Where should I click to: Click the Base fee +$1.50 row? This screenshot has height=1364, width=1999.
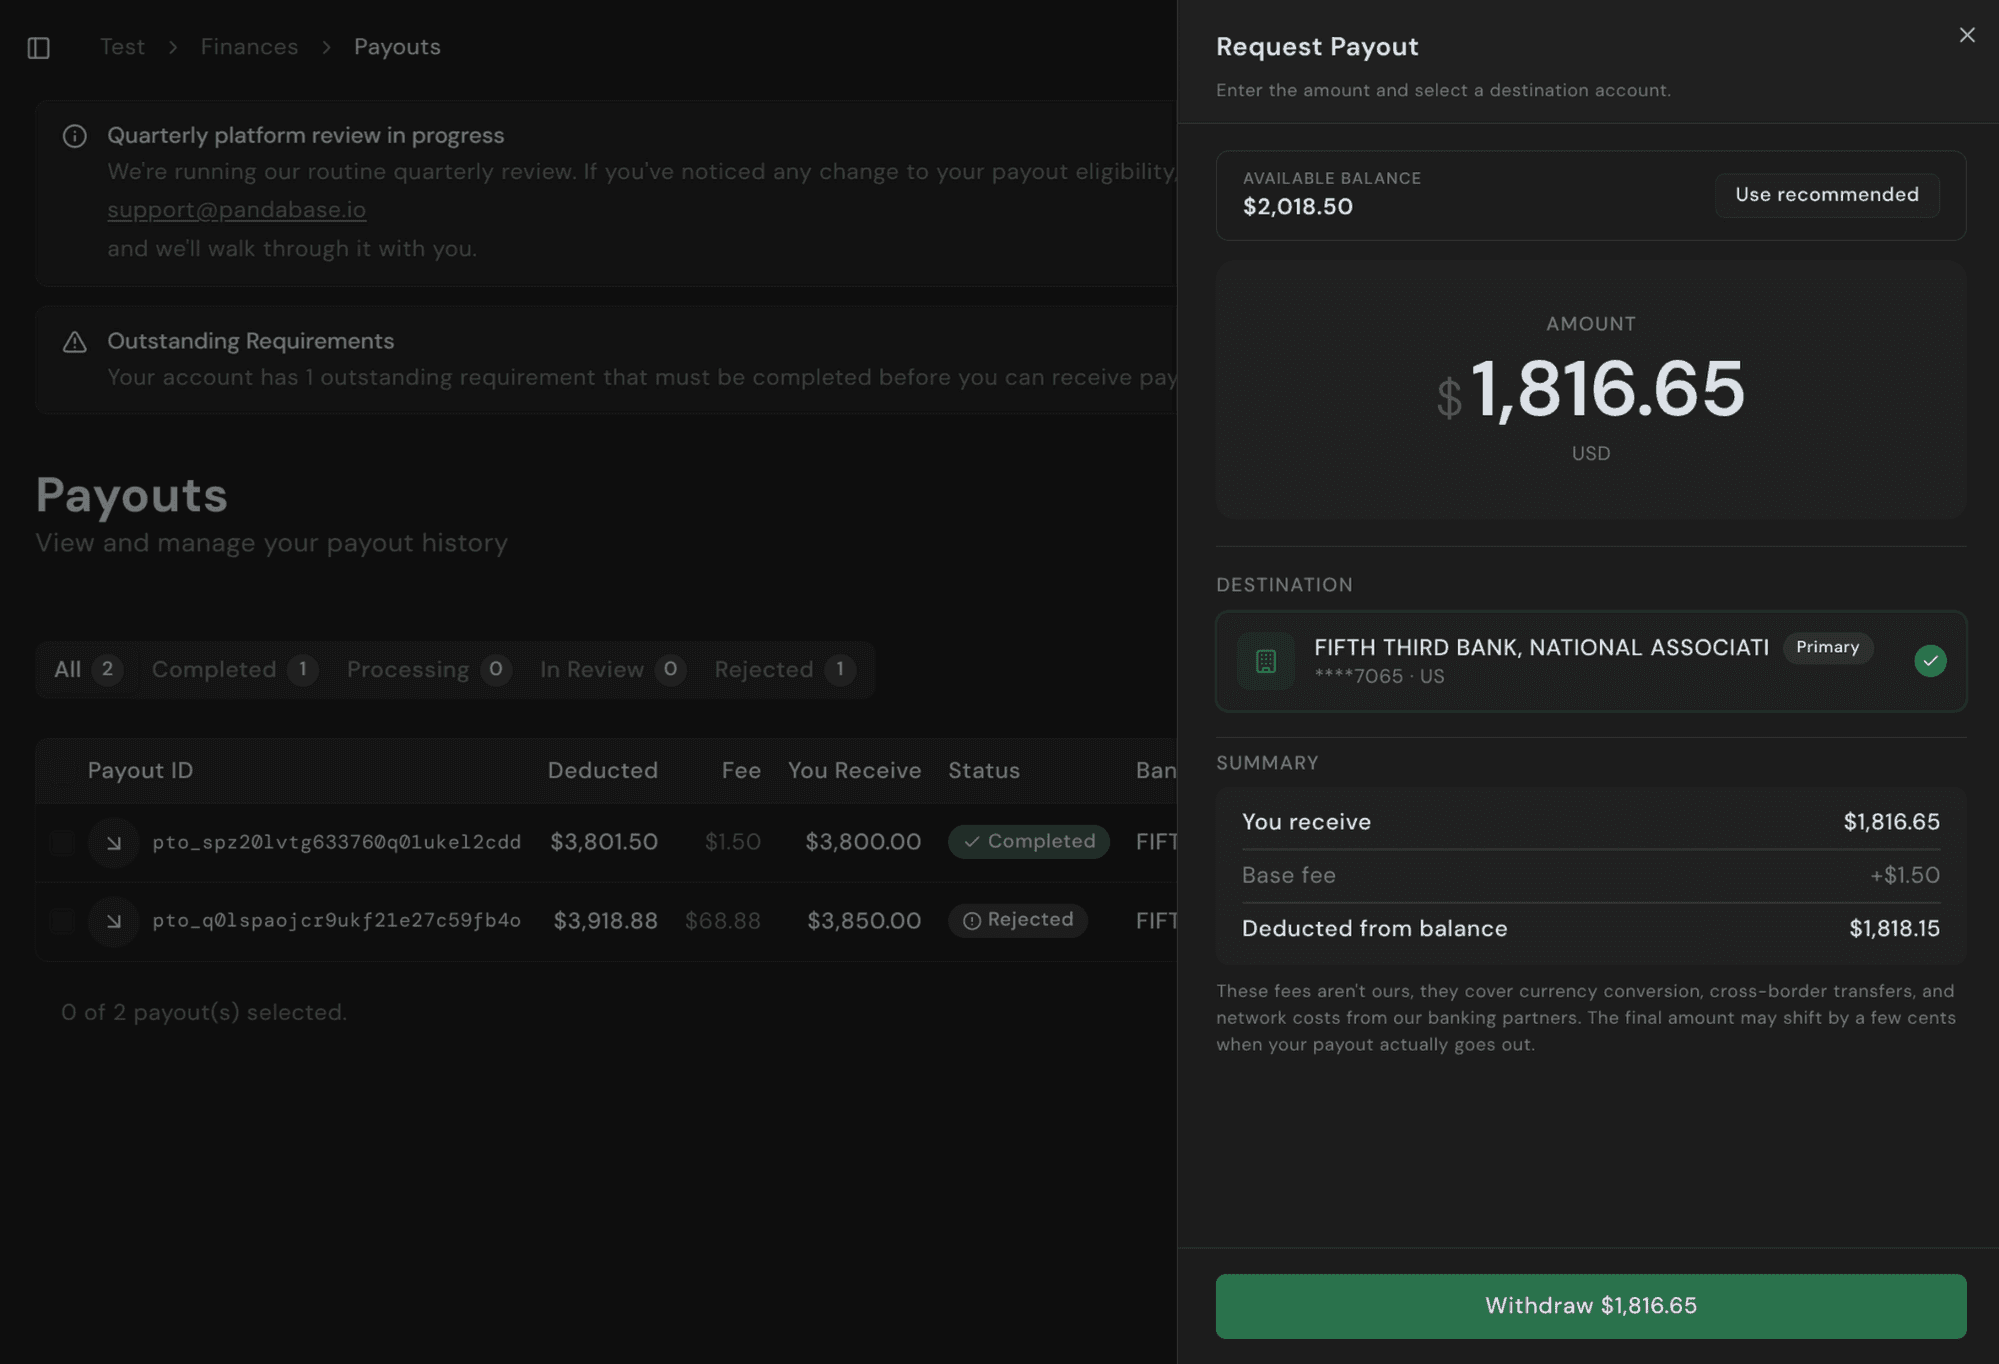click(1590, 875)
